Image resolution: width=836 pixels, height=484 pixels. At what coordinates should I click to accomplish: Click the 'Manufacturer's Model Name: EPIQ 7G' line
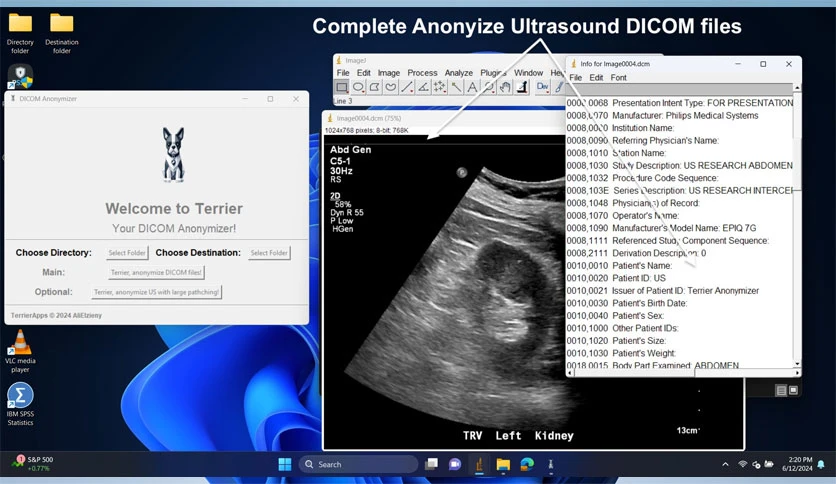pyautogui.click(x=661, y=228)
